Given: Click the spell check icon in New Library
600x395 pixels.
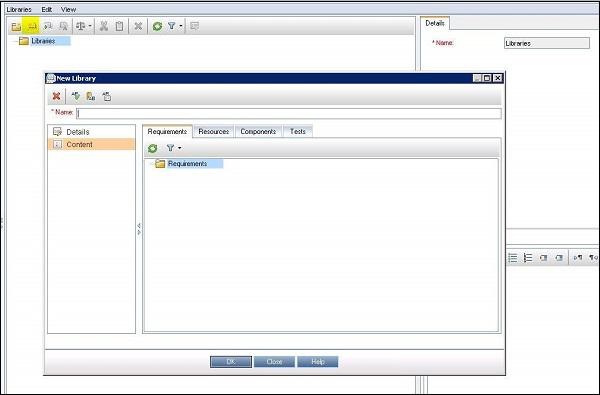Looking at the screenshot, I should click(x=76, y=96).
